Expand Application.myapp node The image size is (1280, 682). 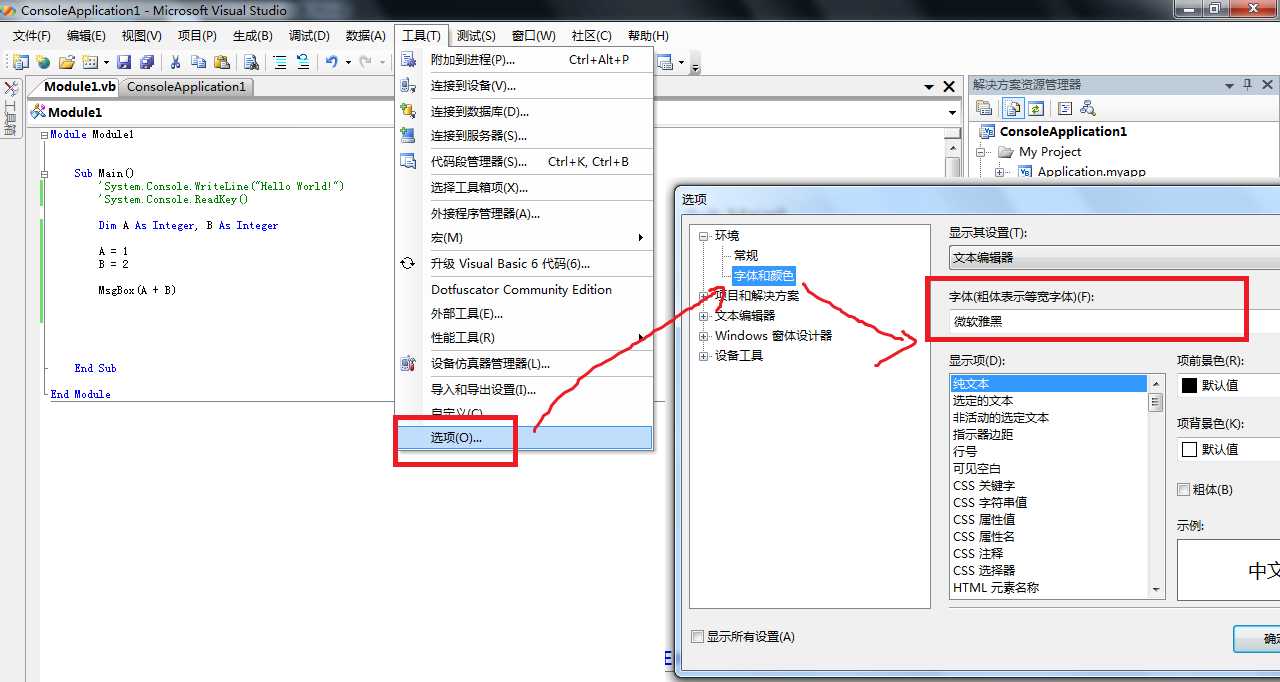click(1000, 172)
